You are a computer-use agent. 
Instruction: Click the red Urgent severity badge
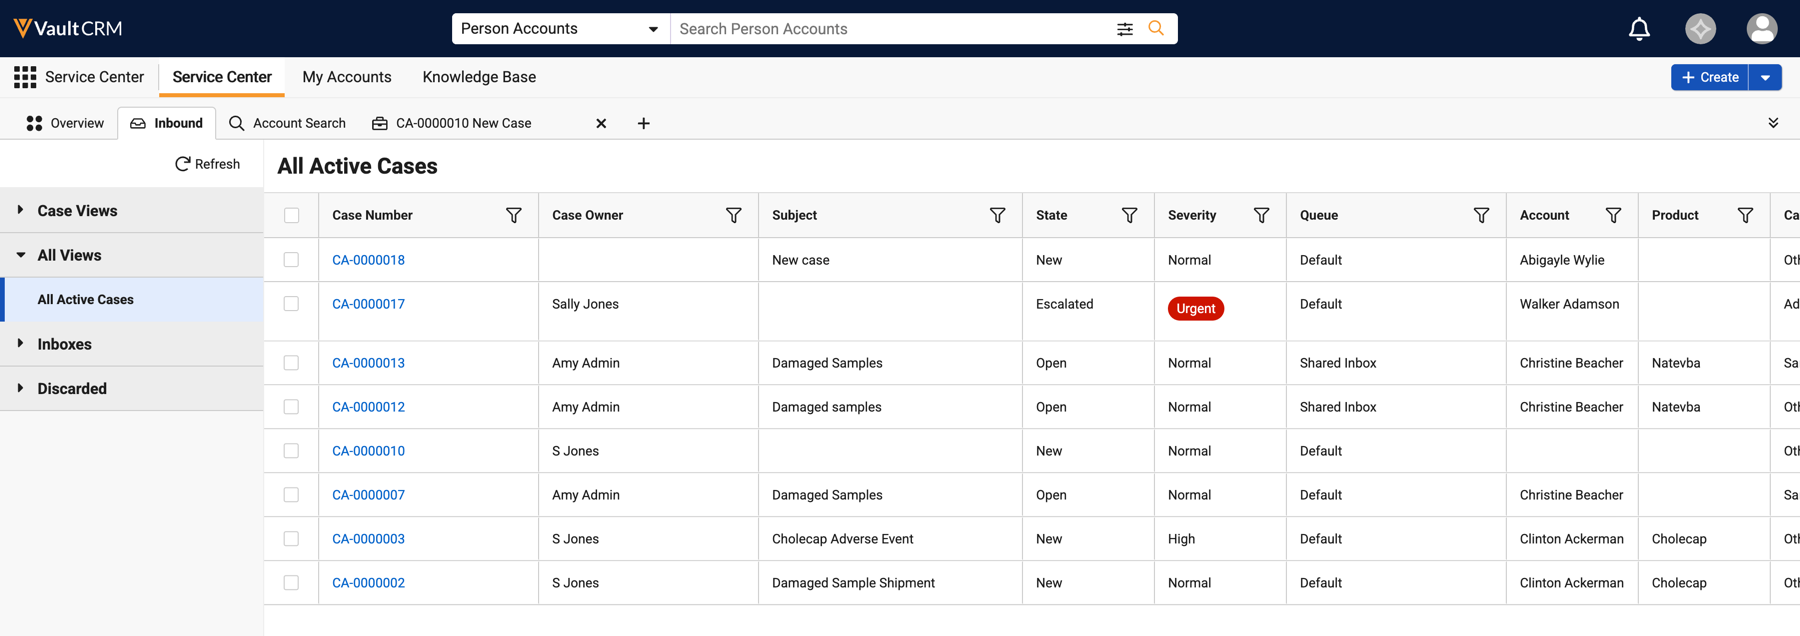1196,308
